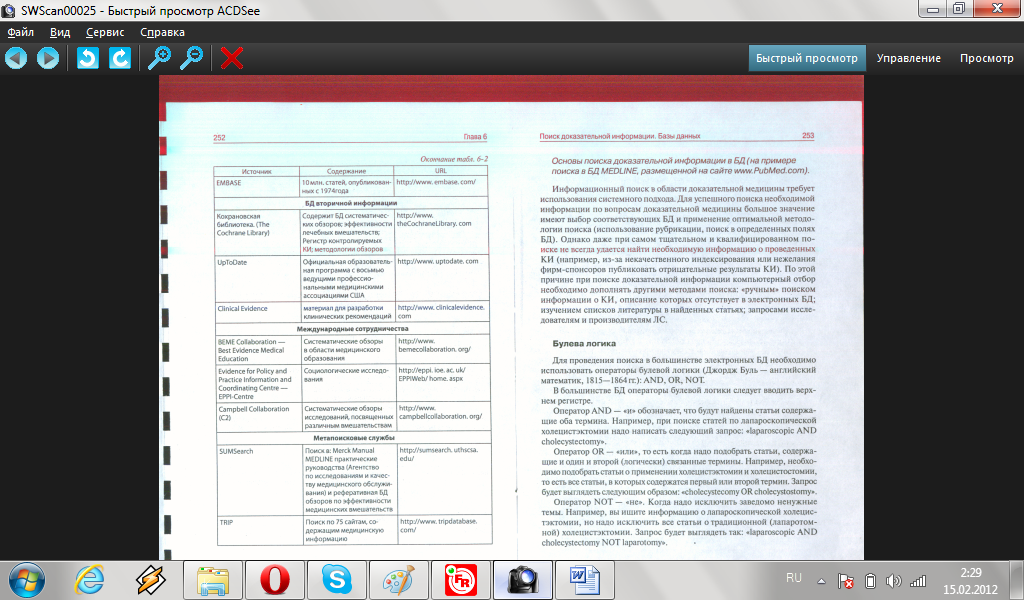Click the Show desktop strip
1024x600 pixels.
click(1017, 580)
